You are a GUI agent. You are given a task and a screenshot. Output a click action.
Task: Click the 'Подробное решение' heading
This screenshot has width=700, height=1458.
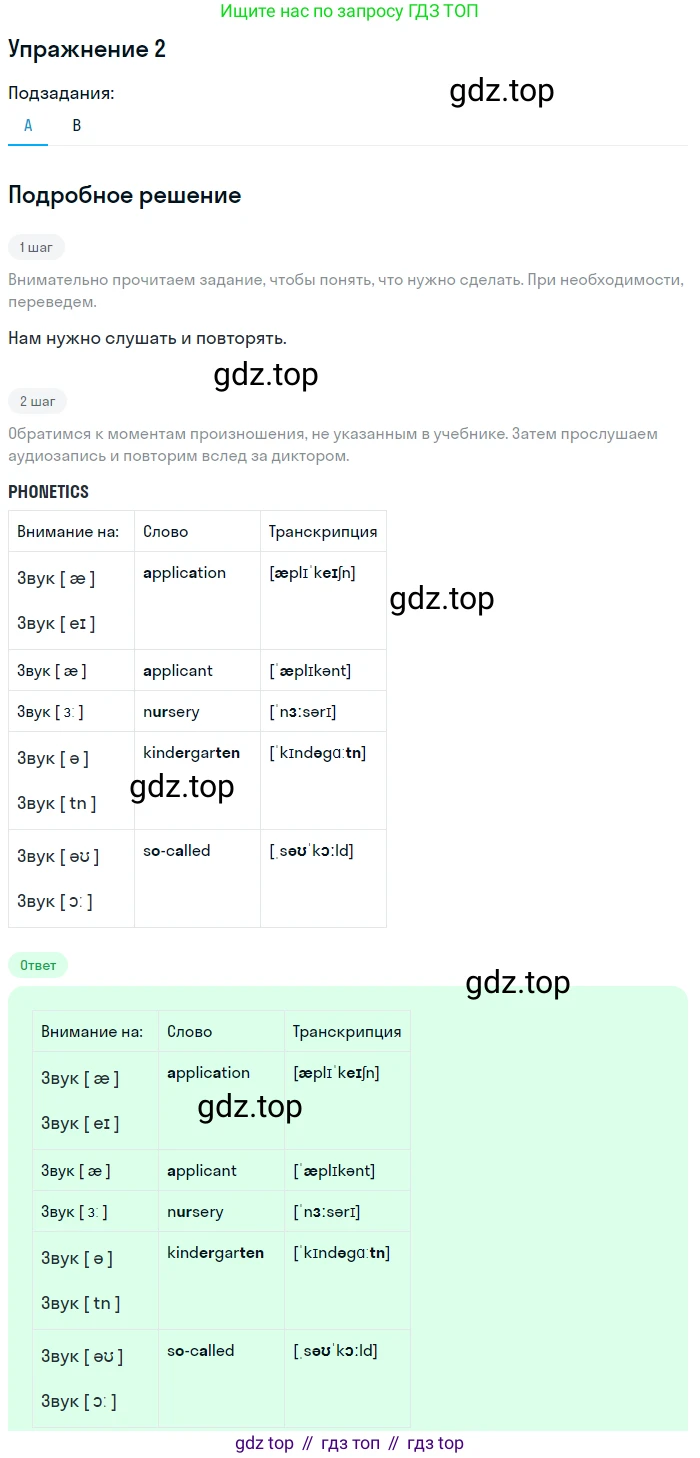124,195
